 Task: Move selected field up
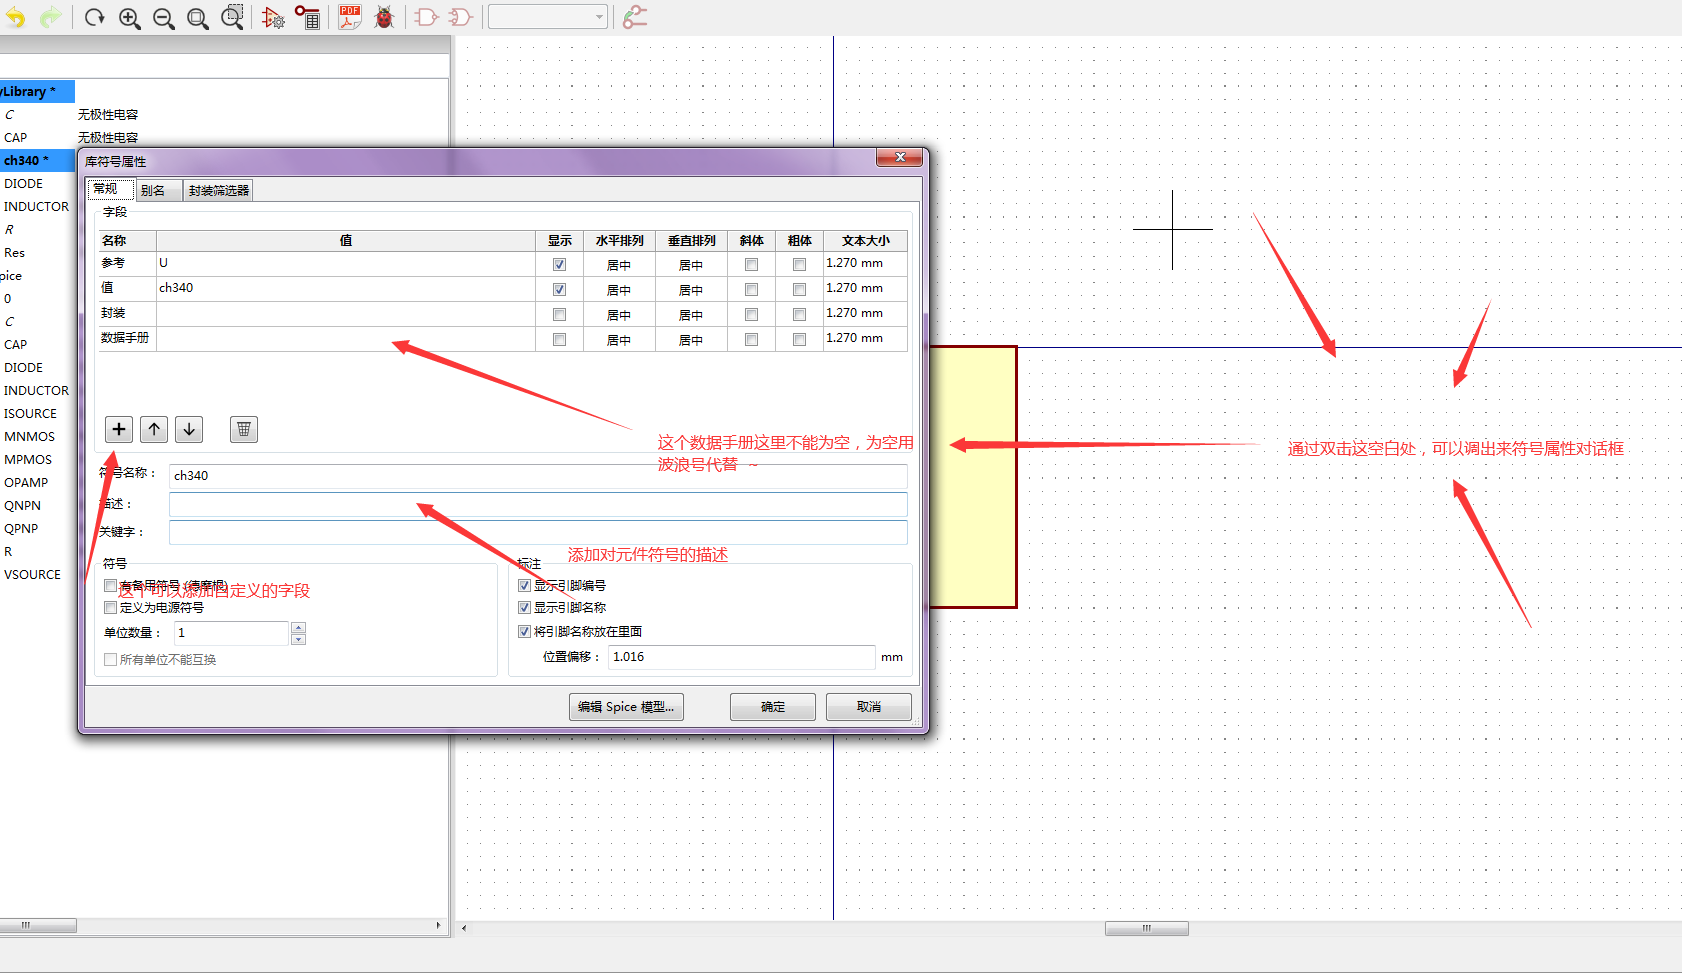coord(154,429)
